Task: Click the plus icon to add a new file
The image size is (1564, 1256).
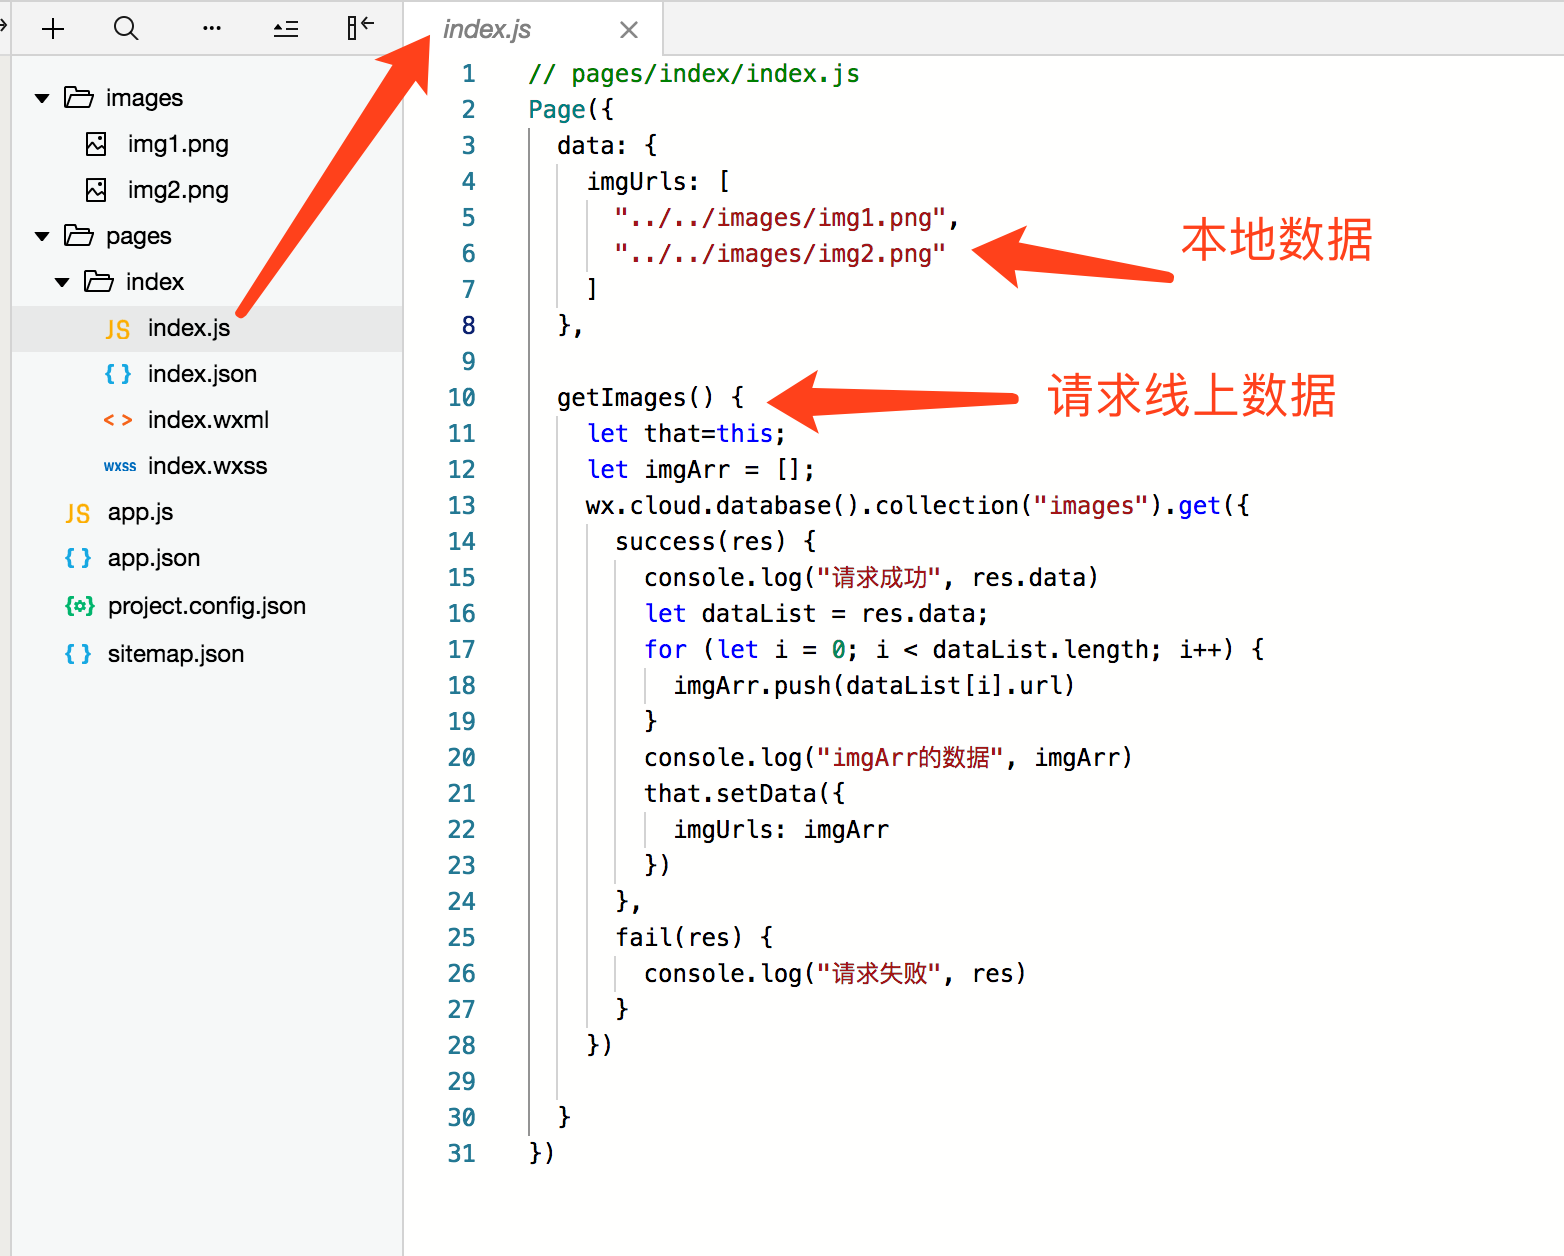Action: [53, 29]
